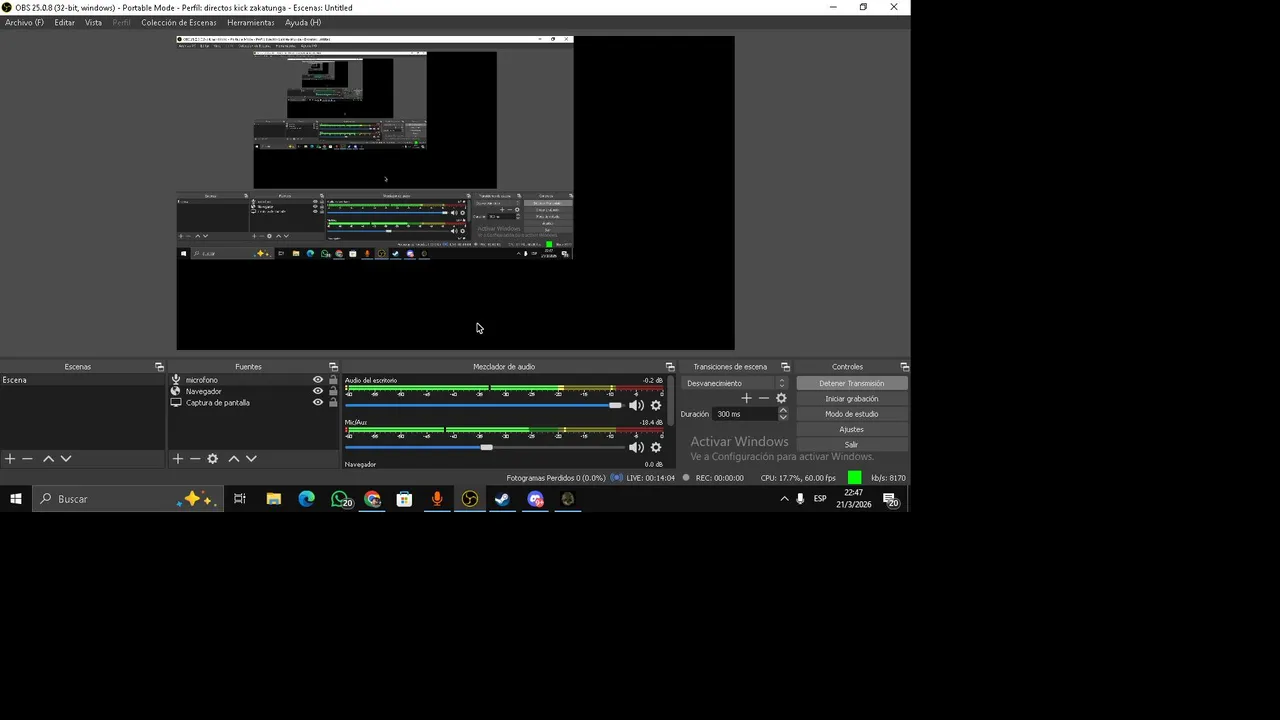Open transition properties gear icon
1280x720 pixels.
pos(781,398)
